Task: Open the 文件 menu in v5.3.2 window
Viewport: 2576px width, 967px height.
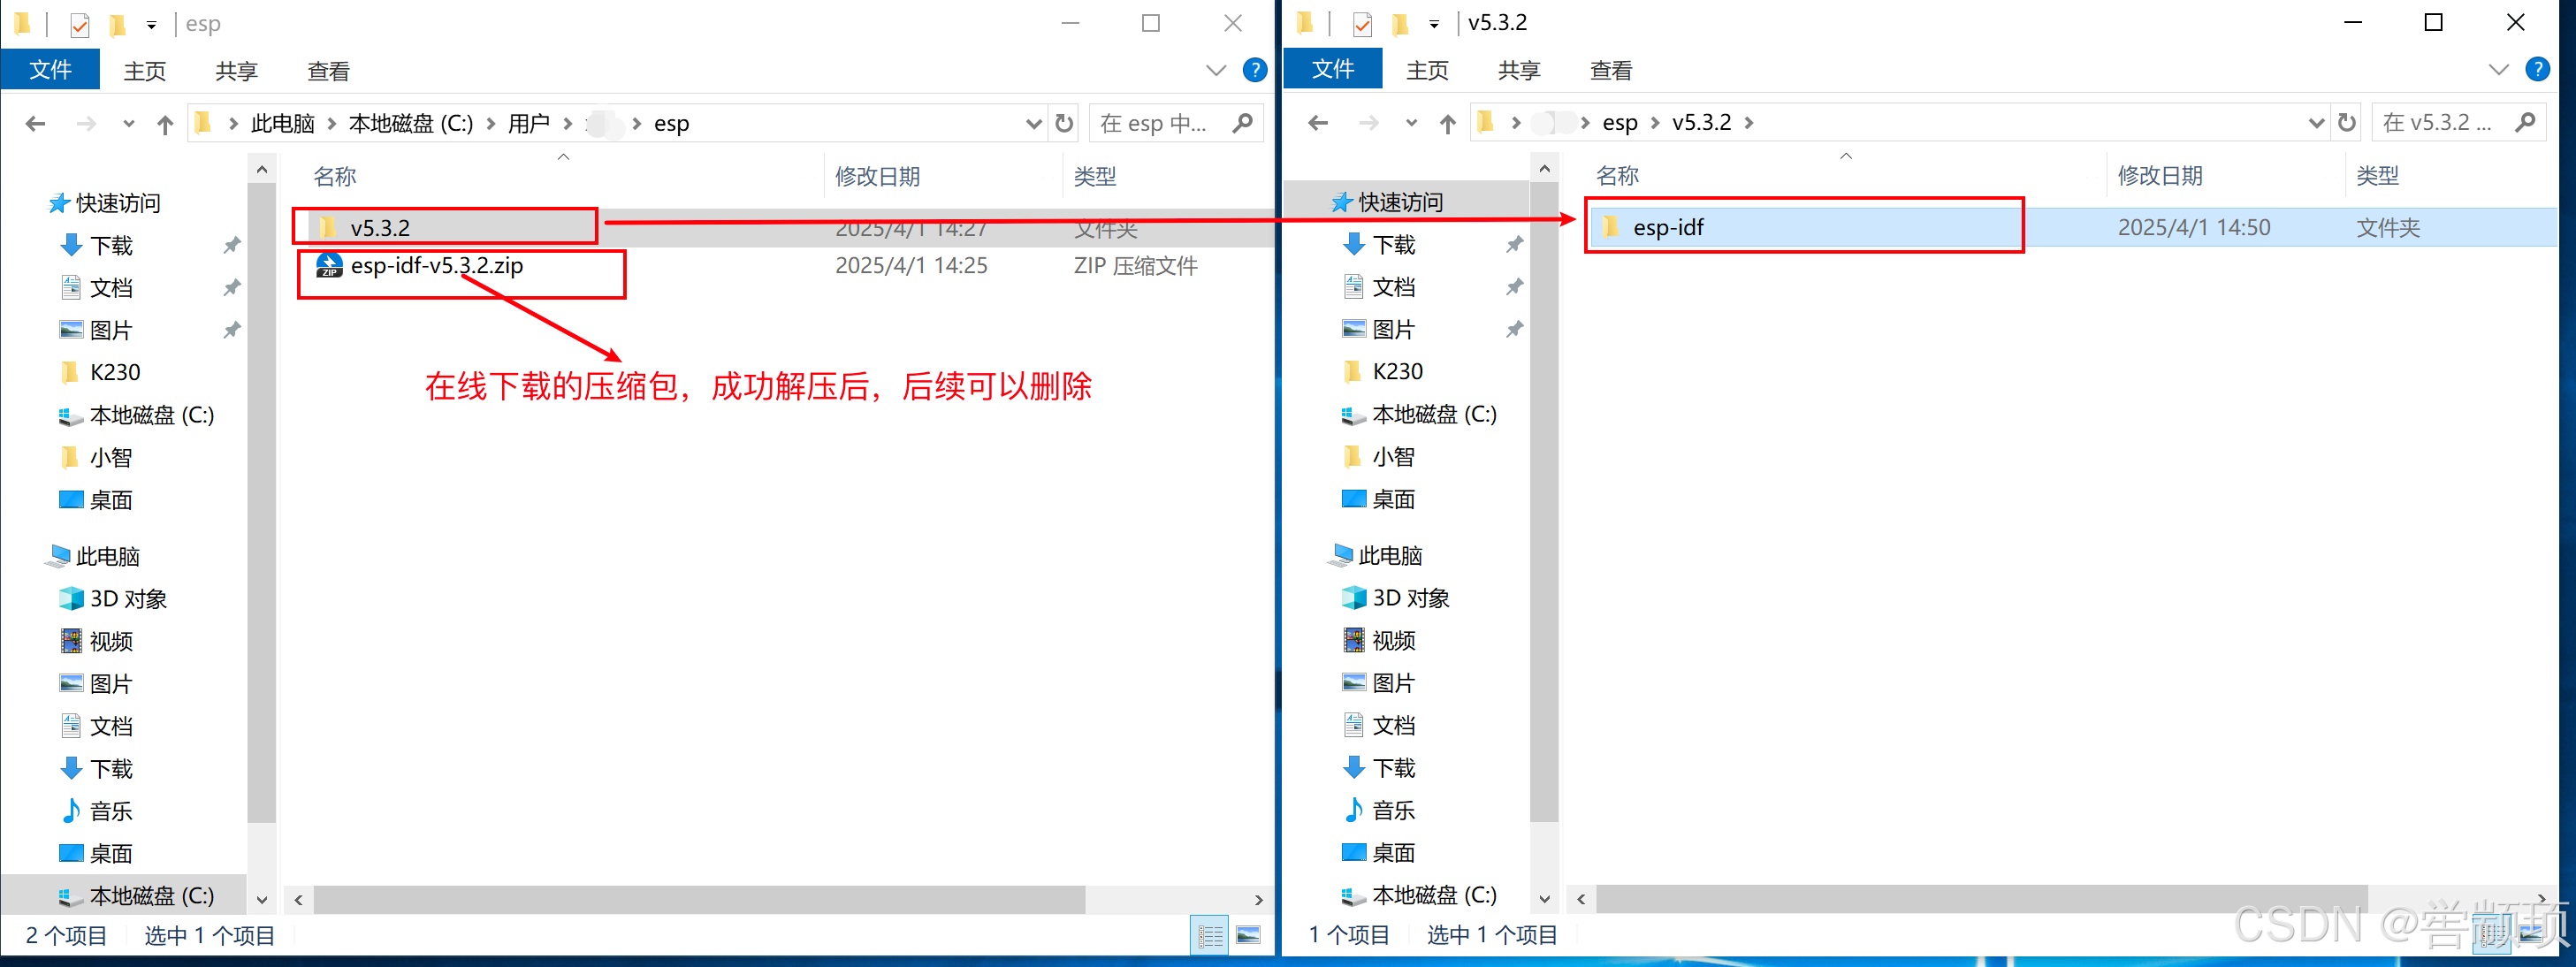Action: tap(1332, 69)
